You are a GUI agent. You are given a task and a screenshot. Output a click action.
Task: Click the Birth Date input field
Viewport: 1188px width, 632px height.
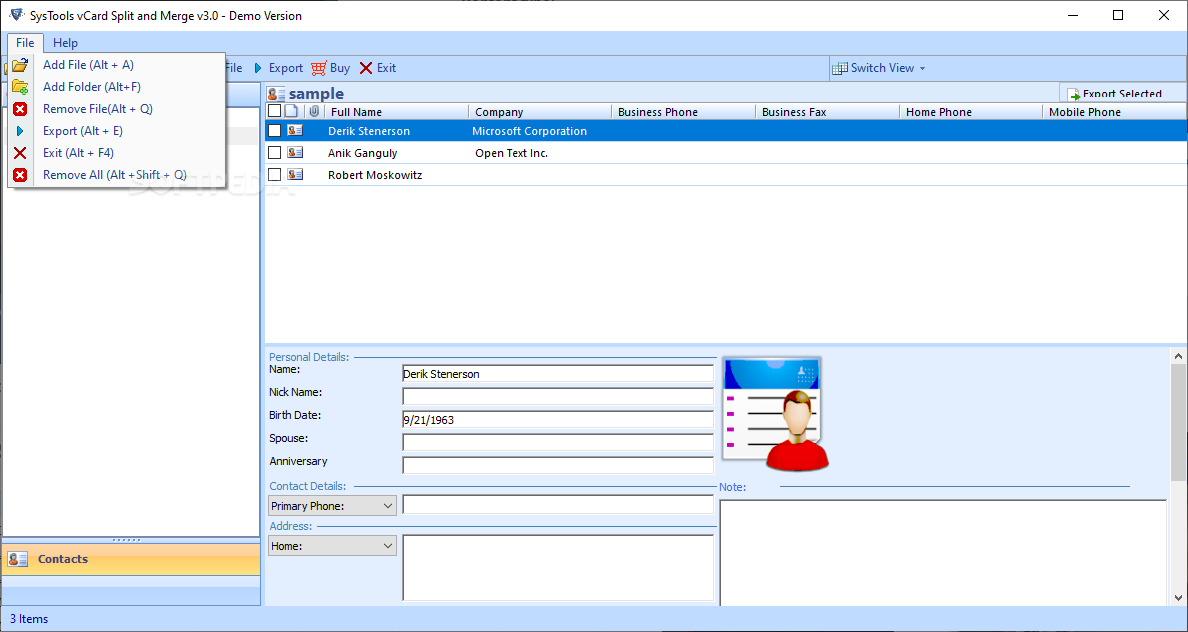coord(558,419)
